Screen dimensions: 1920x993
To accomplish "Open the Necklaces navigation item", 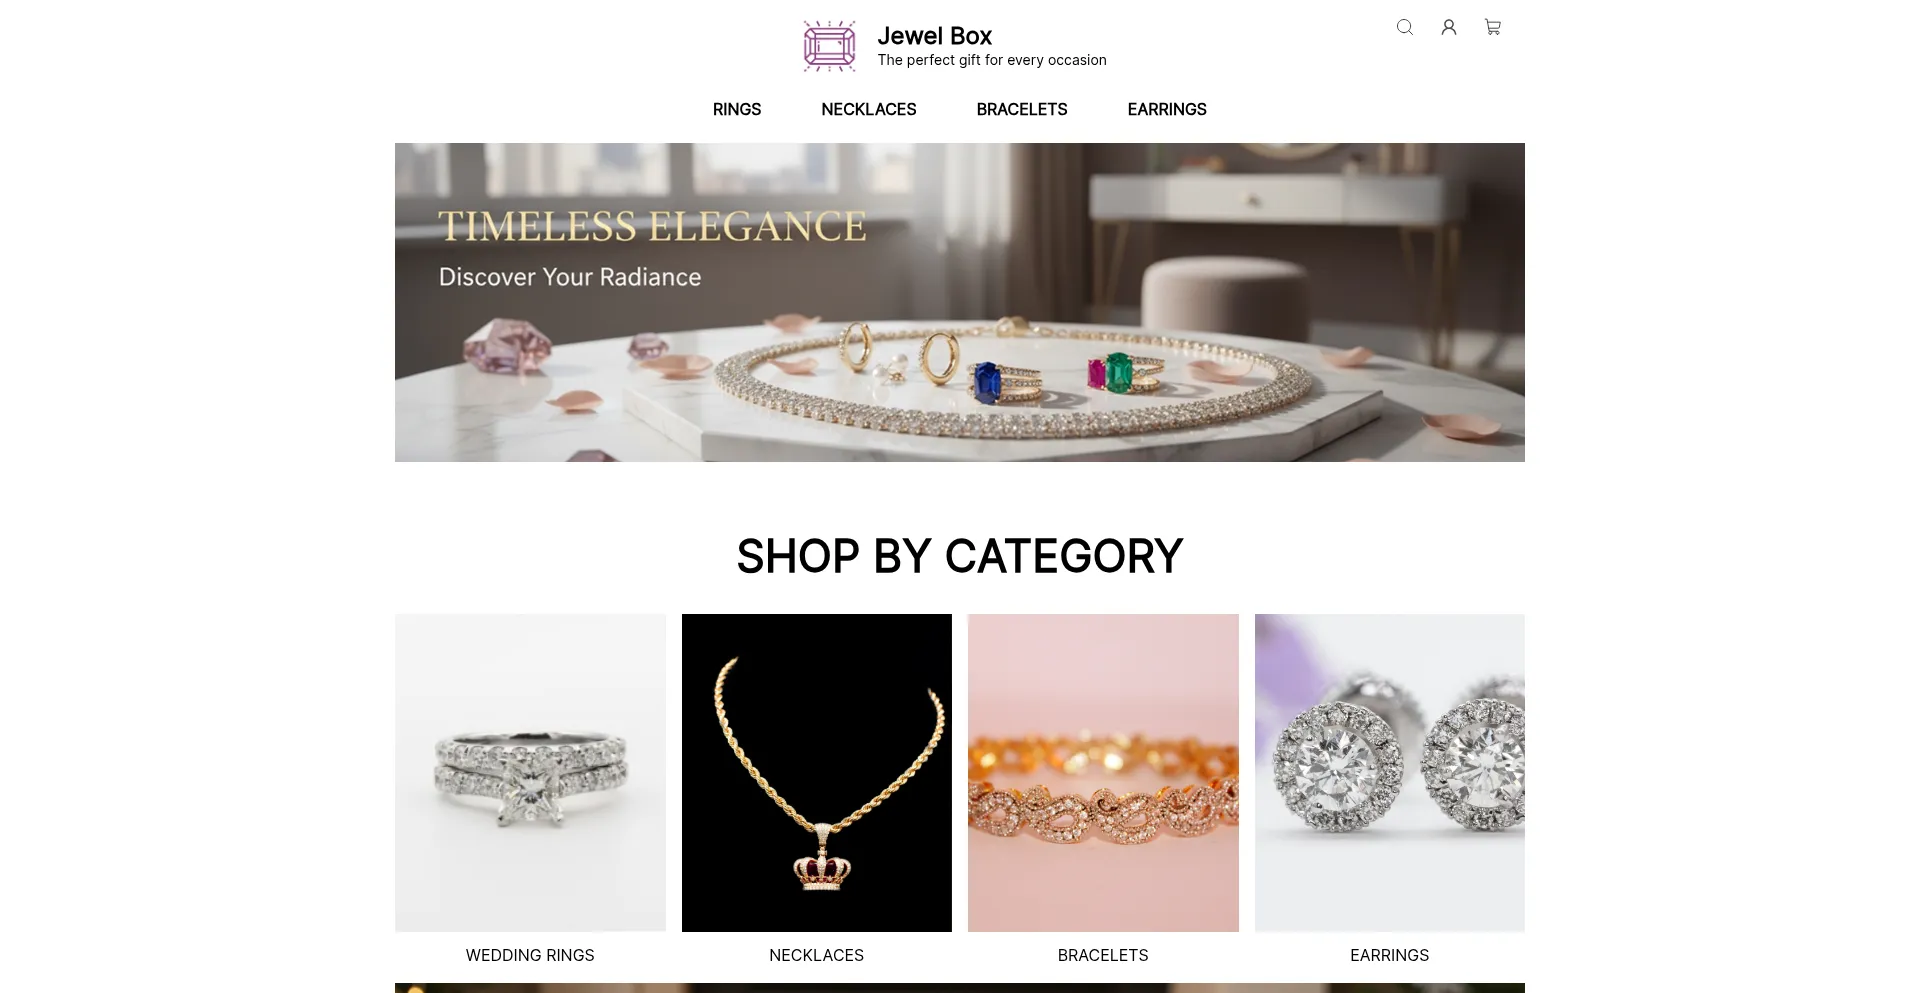I will [869, 109].
